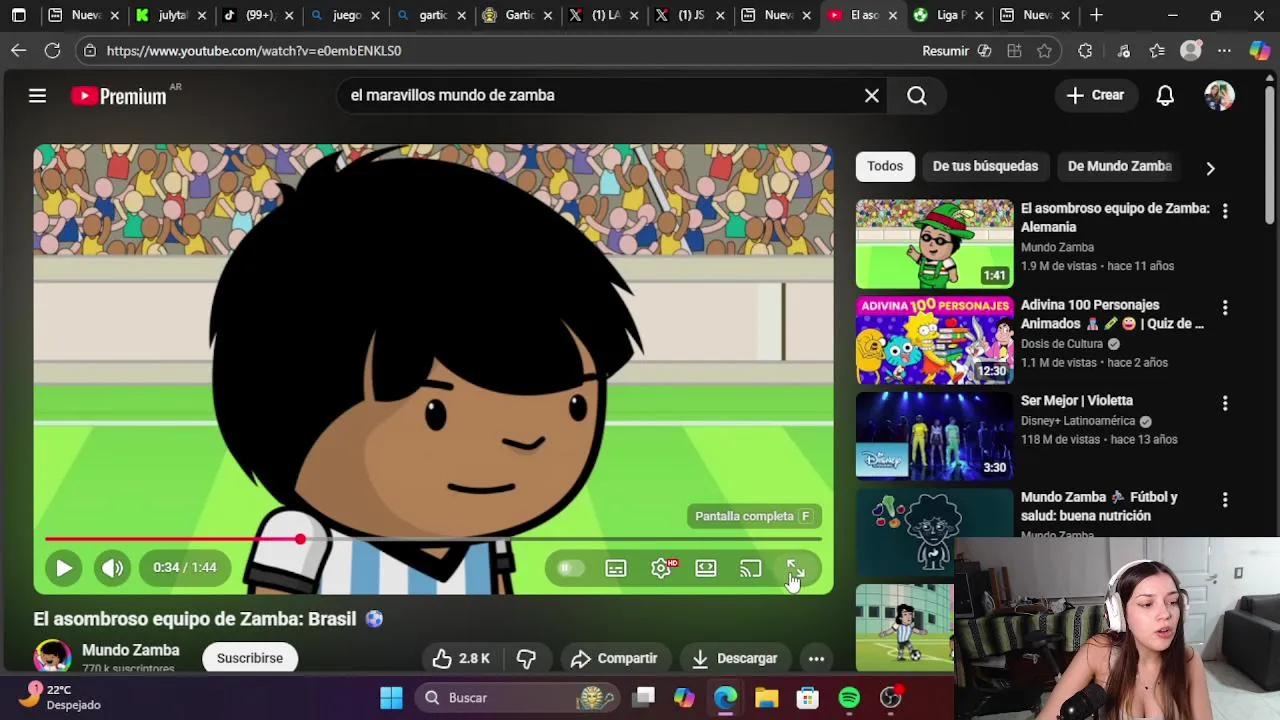This screenshot has width=1280, height=720.
Task: Subscribe with the Suscribirse button
Action: [x=250, y=658]
